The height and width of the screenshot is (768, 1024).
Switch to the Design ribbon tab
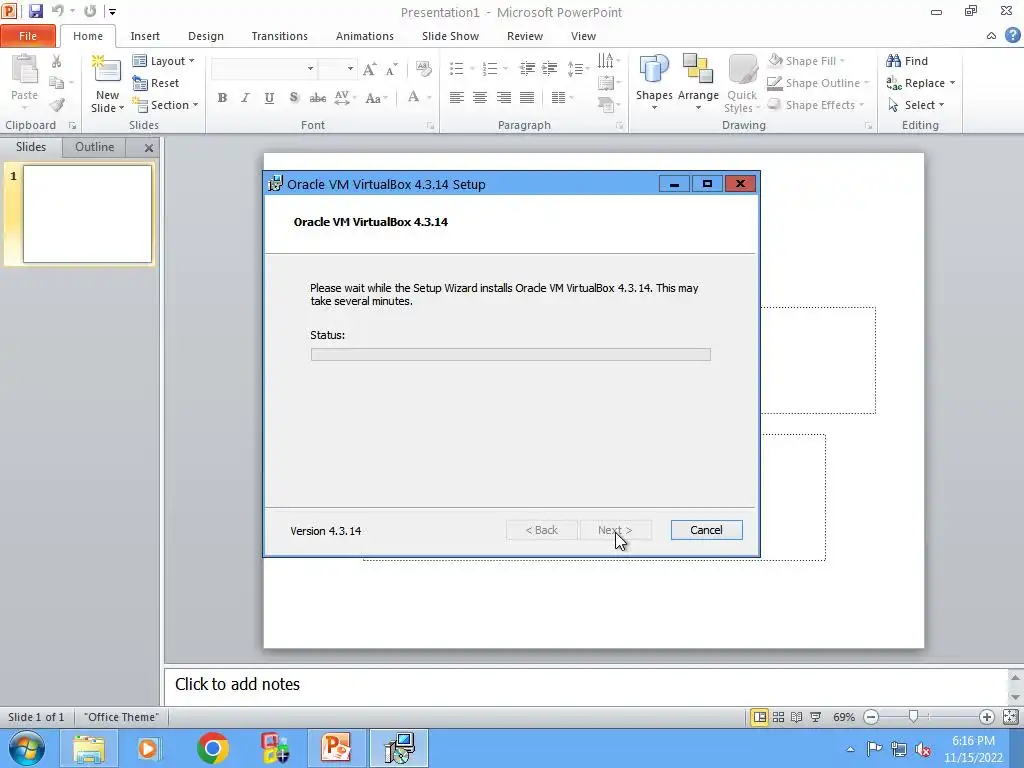coord(206,36)
